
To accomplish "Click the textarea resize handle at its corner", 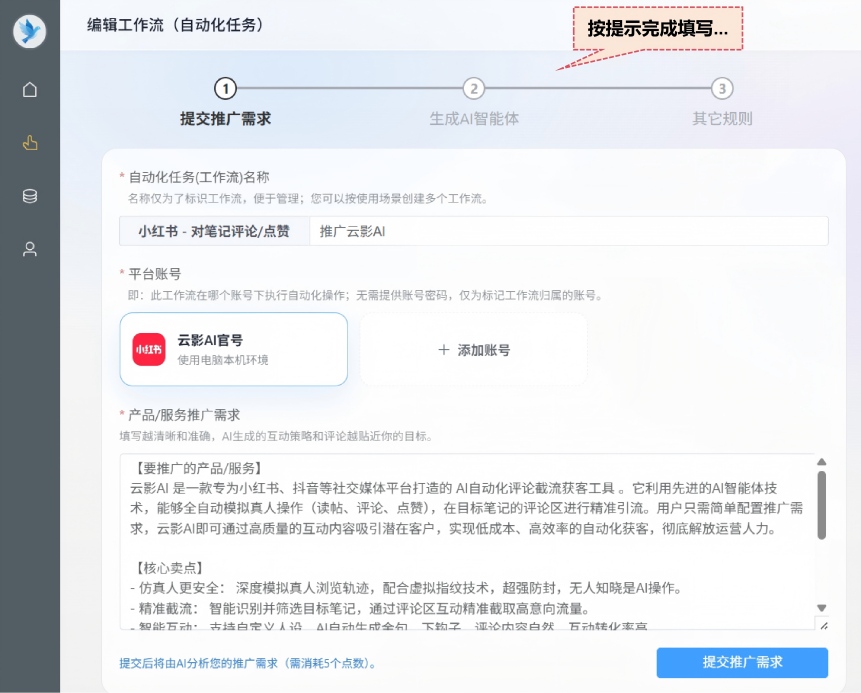I will coord(822,625).
